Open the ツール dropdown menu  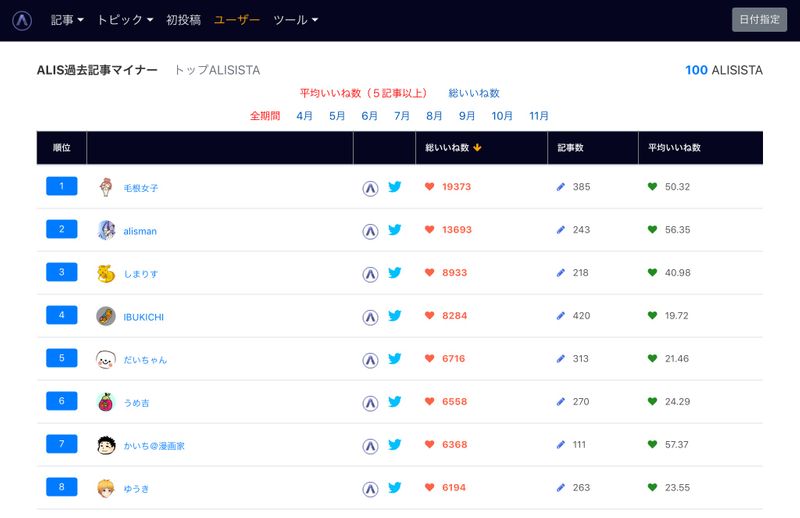pos(296,20)
